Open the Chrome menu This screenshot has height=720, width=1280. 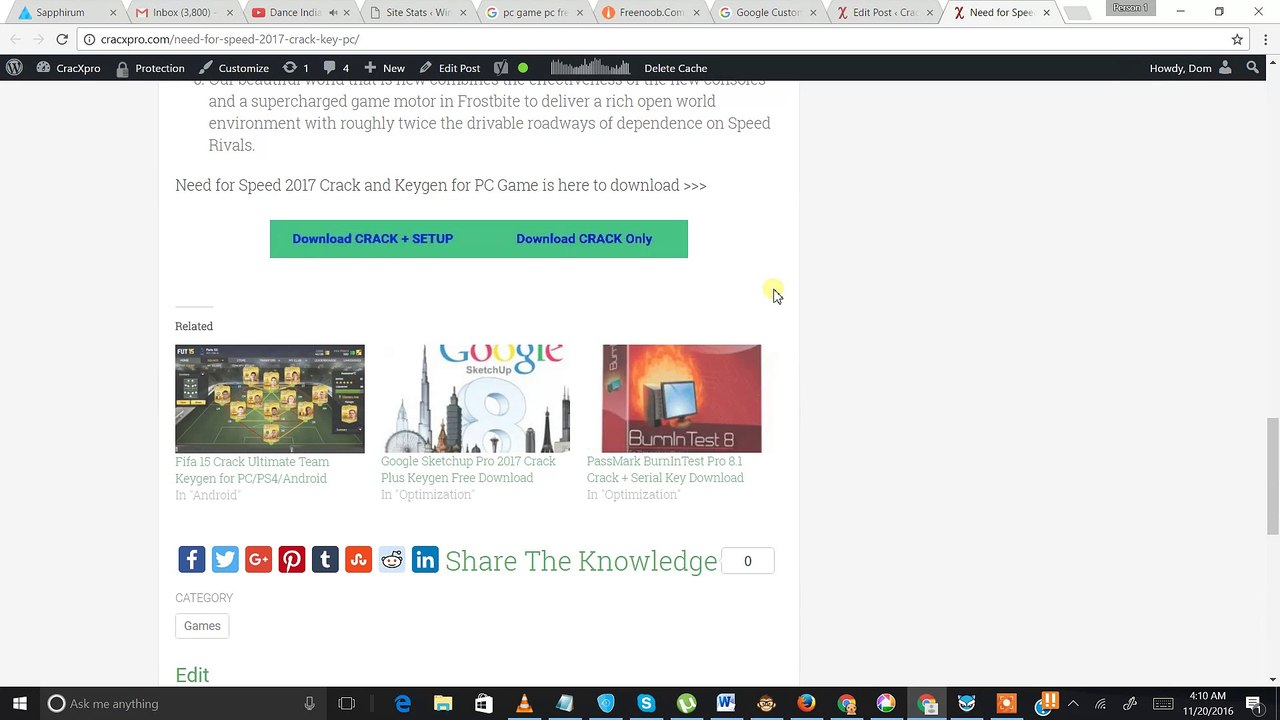pyautogui.click(x=1263, y=39)
